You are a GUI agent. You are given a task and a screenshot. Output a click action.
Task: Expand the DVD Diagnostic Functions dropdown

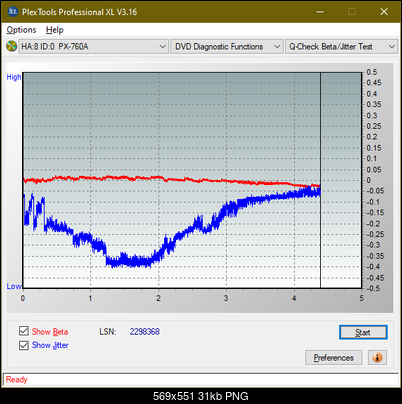(227, 47)
